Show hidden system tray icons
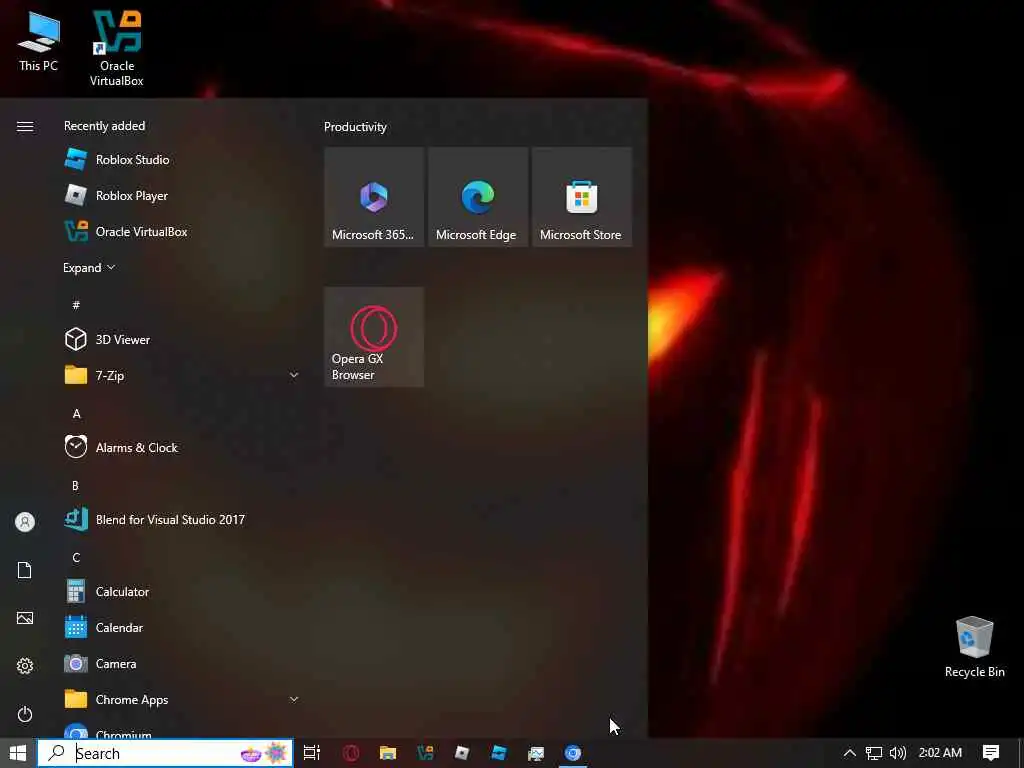 pyautogui.click(x=850, y=753)
